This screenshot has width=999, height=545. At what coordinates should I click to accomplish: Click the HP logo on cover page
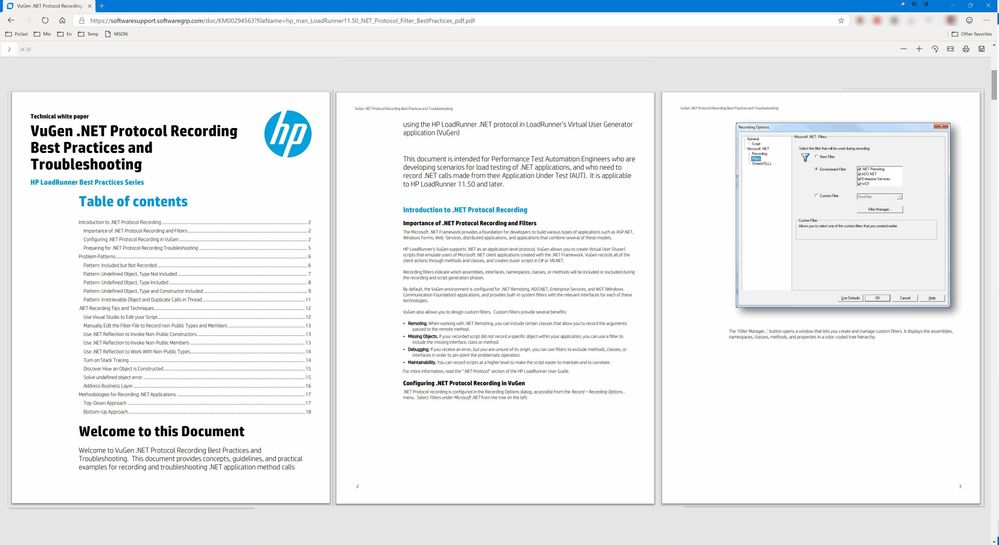(x=288, y=134)
